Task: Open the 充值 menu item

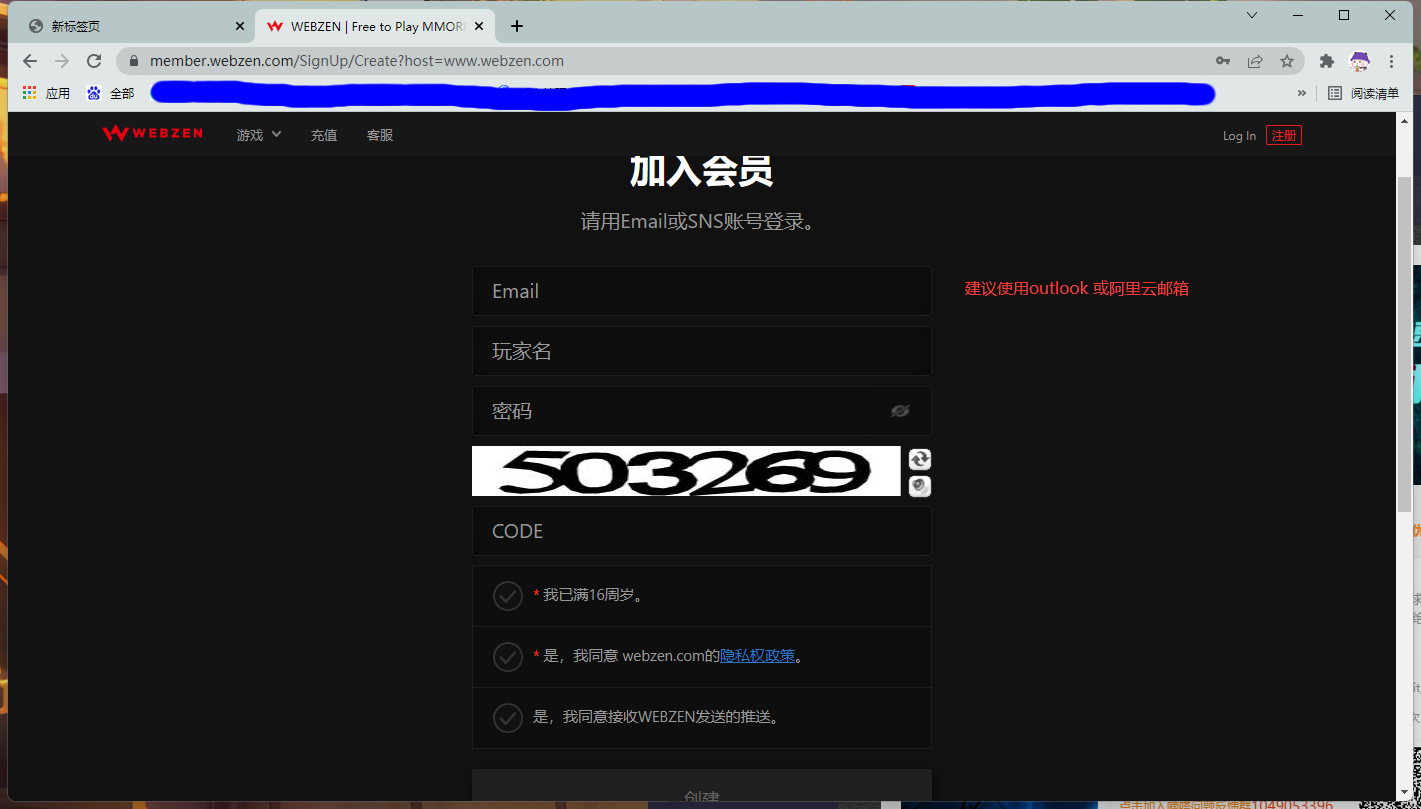Action: tap(324, 135)
